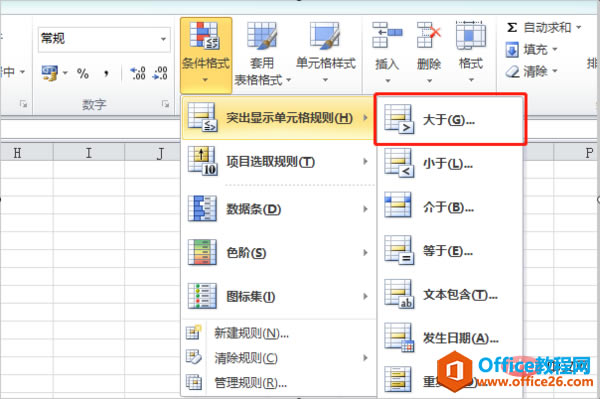Select 等于(E) equal to rule
Screen dimensions: 600x399
tap(450, 251)
